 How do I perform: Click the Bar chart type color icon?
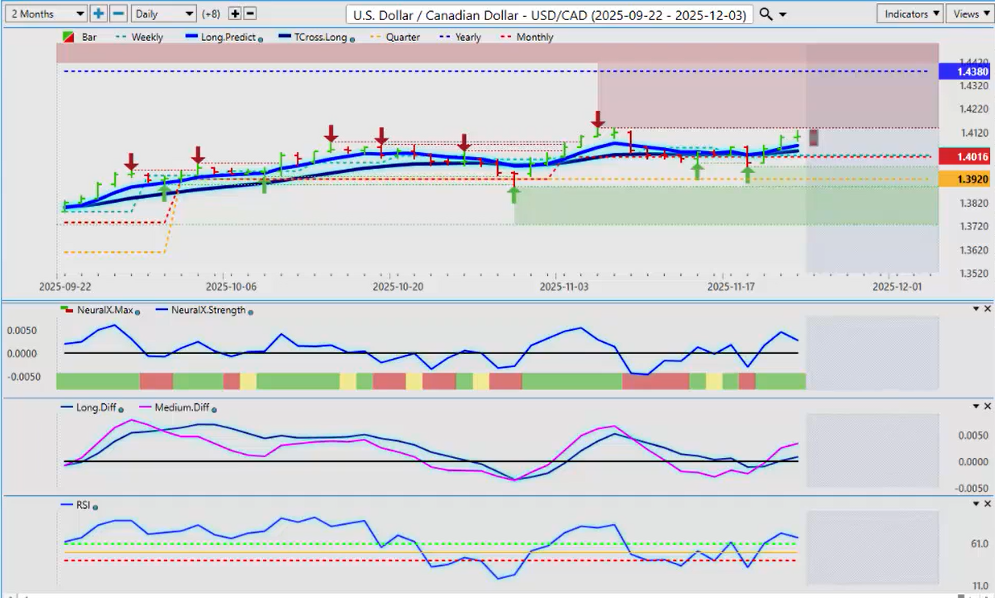click(x=68, y=37)
